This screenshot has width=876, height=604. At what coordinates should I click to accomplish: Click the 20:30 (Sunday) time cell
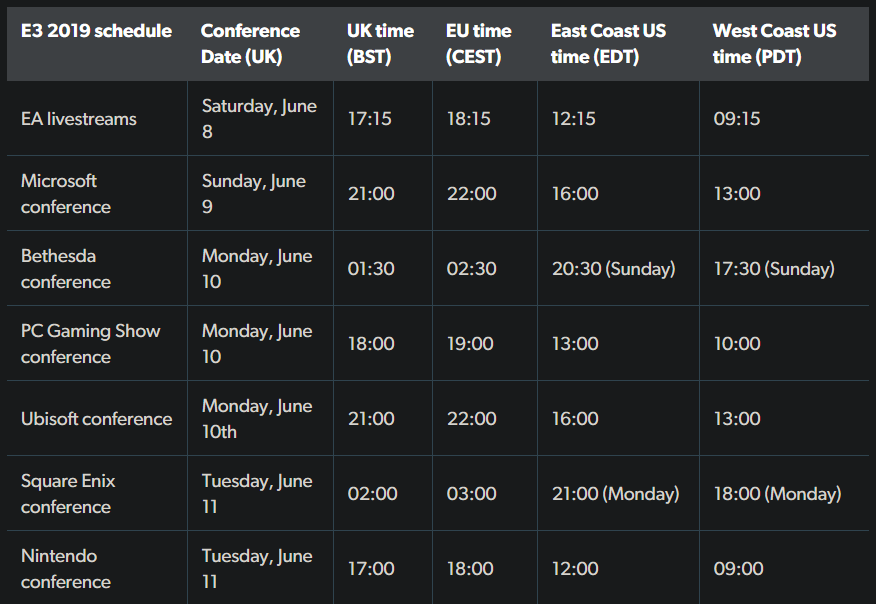click(x=613, y=269)
